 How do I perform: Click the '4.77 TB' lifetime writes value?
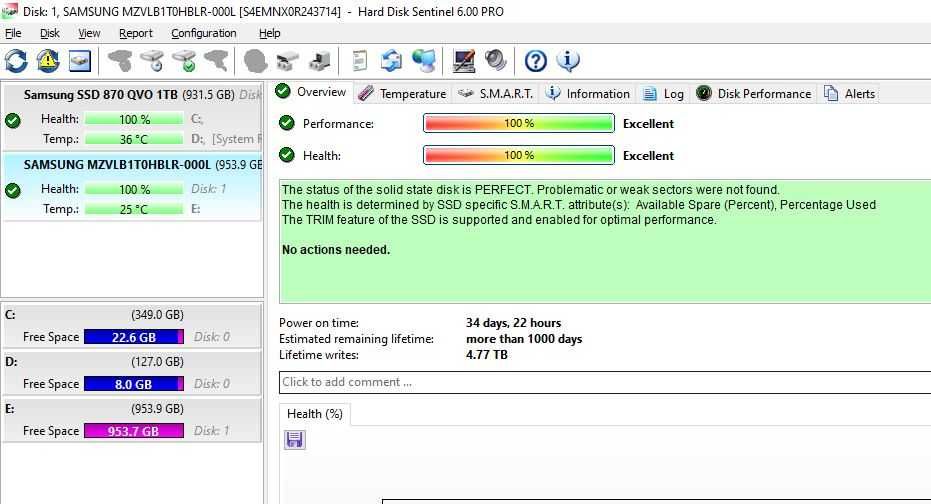[486, 355]
